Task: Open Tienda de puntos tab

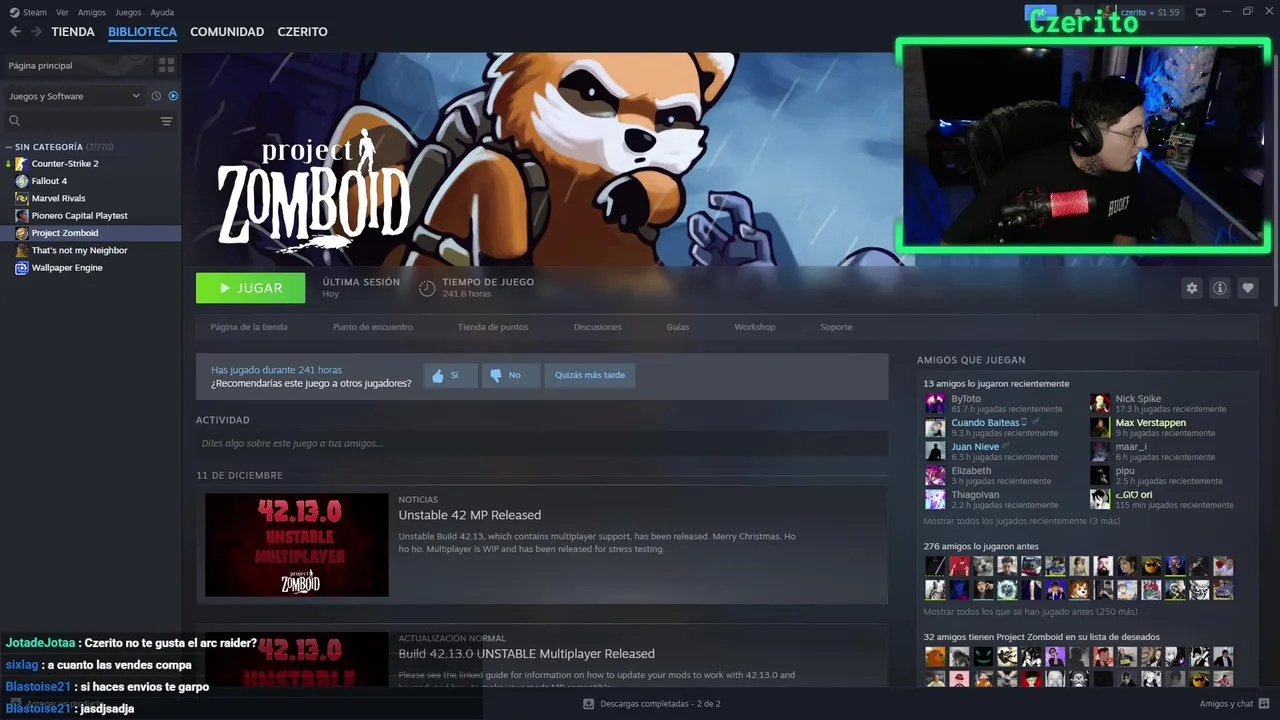Action: (493, 327)
